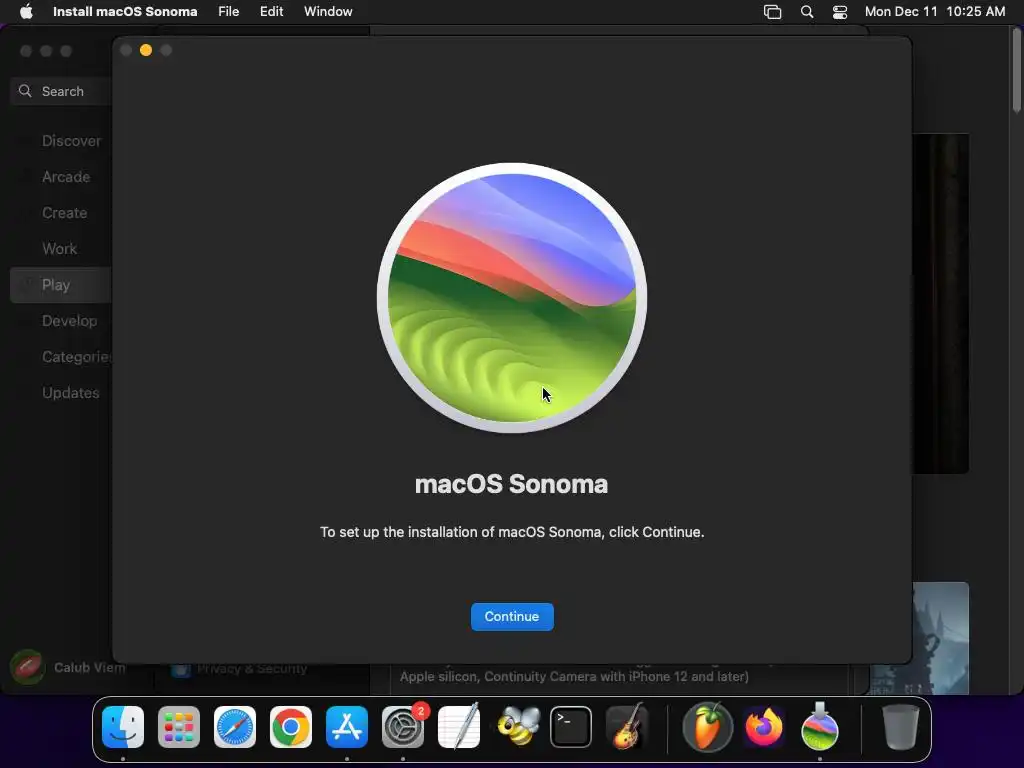This screenshot has height=768, width=1024.
Task: Launch Google Chrome from the Dock
Action: pyautogui.click(x=291, y=727)
